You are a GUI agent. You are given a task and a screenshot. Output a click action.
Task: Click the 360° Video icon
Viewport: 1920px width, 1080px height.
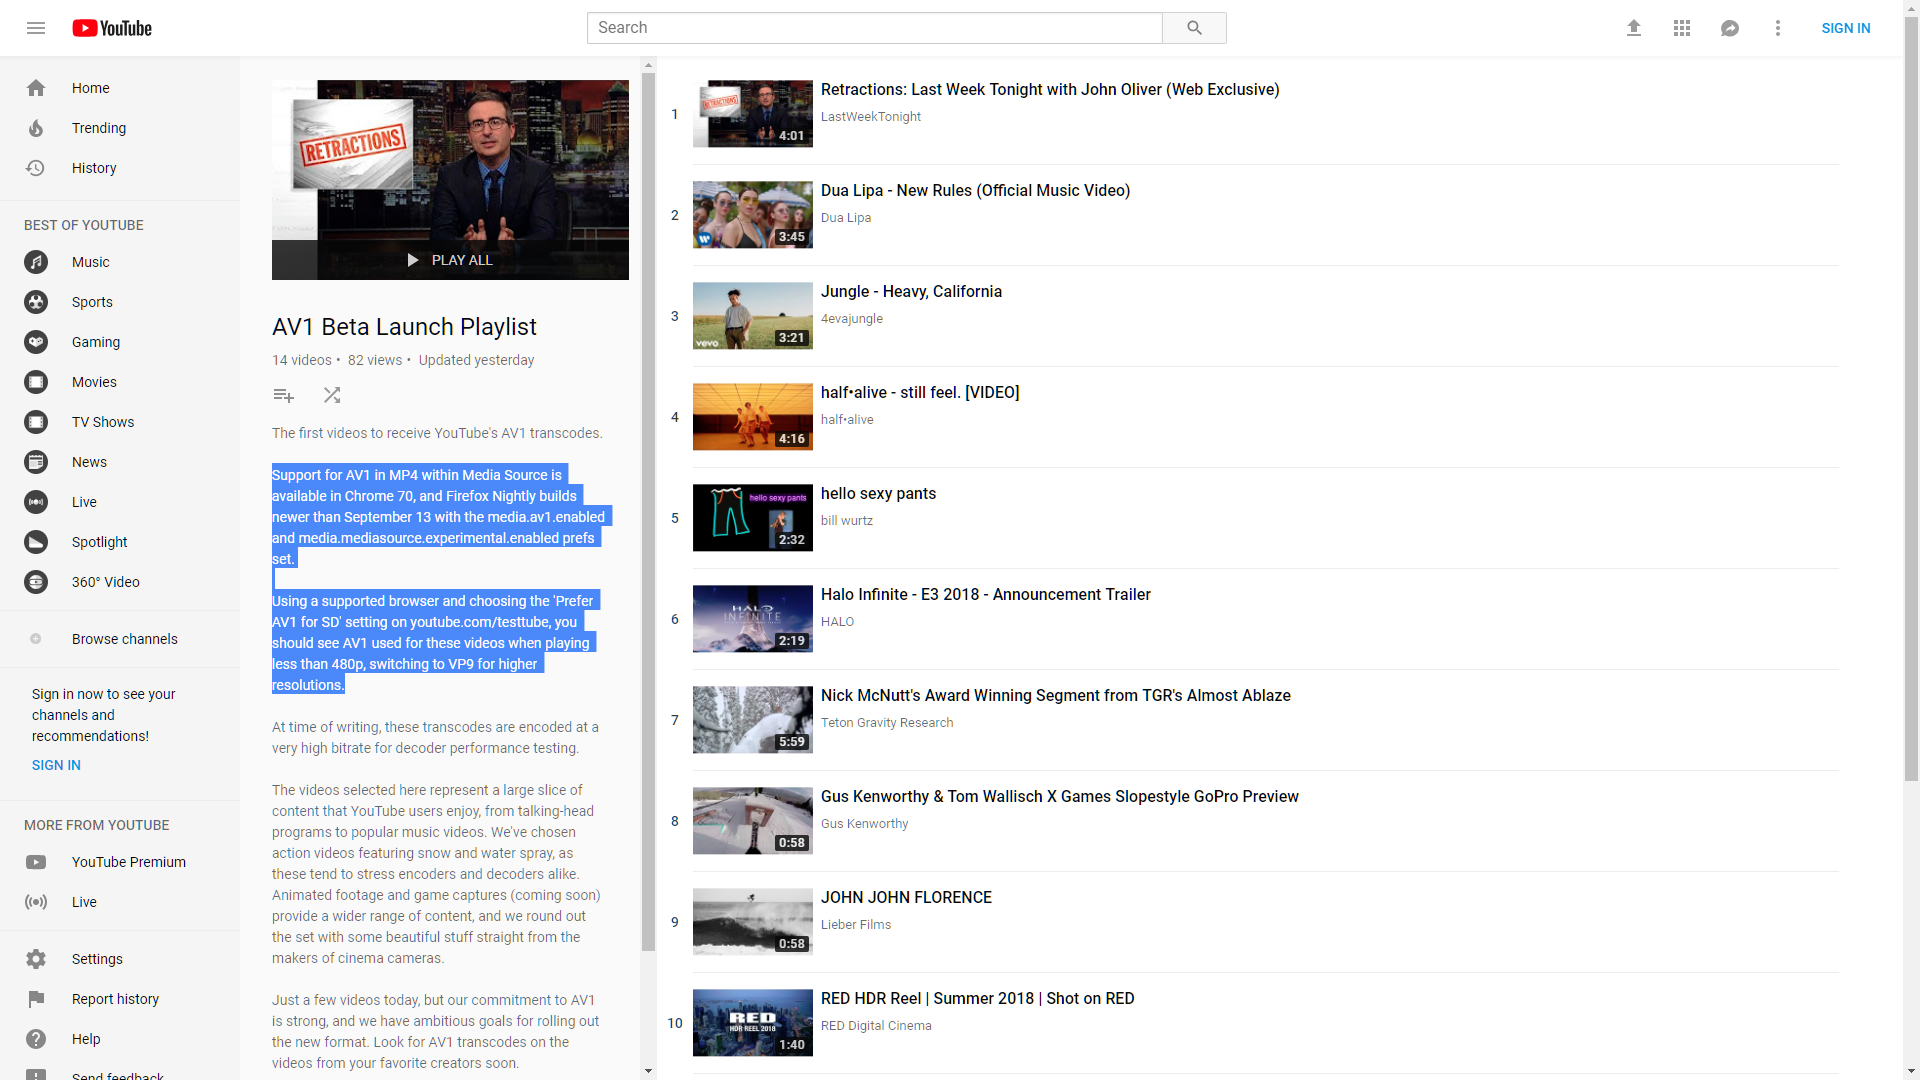(x=36, y=582)
